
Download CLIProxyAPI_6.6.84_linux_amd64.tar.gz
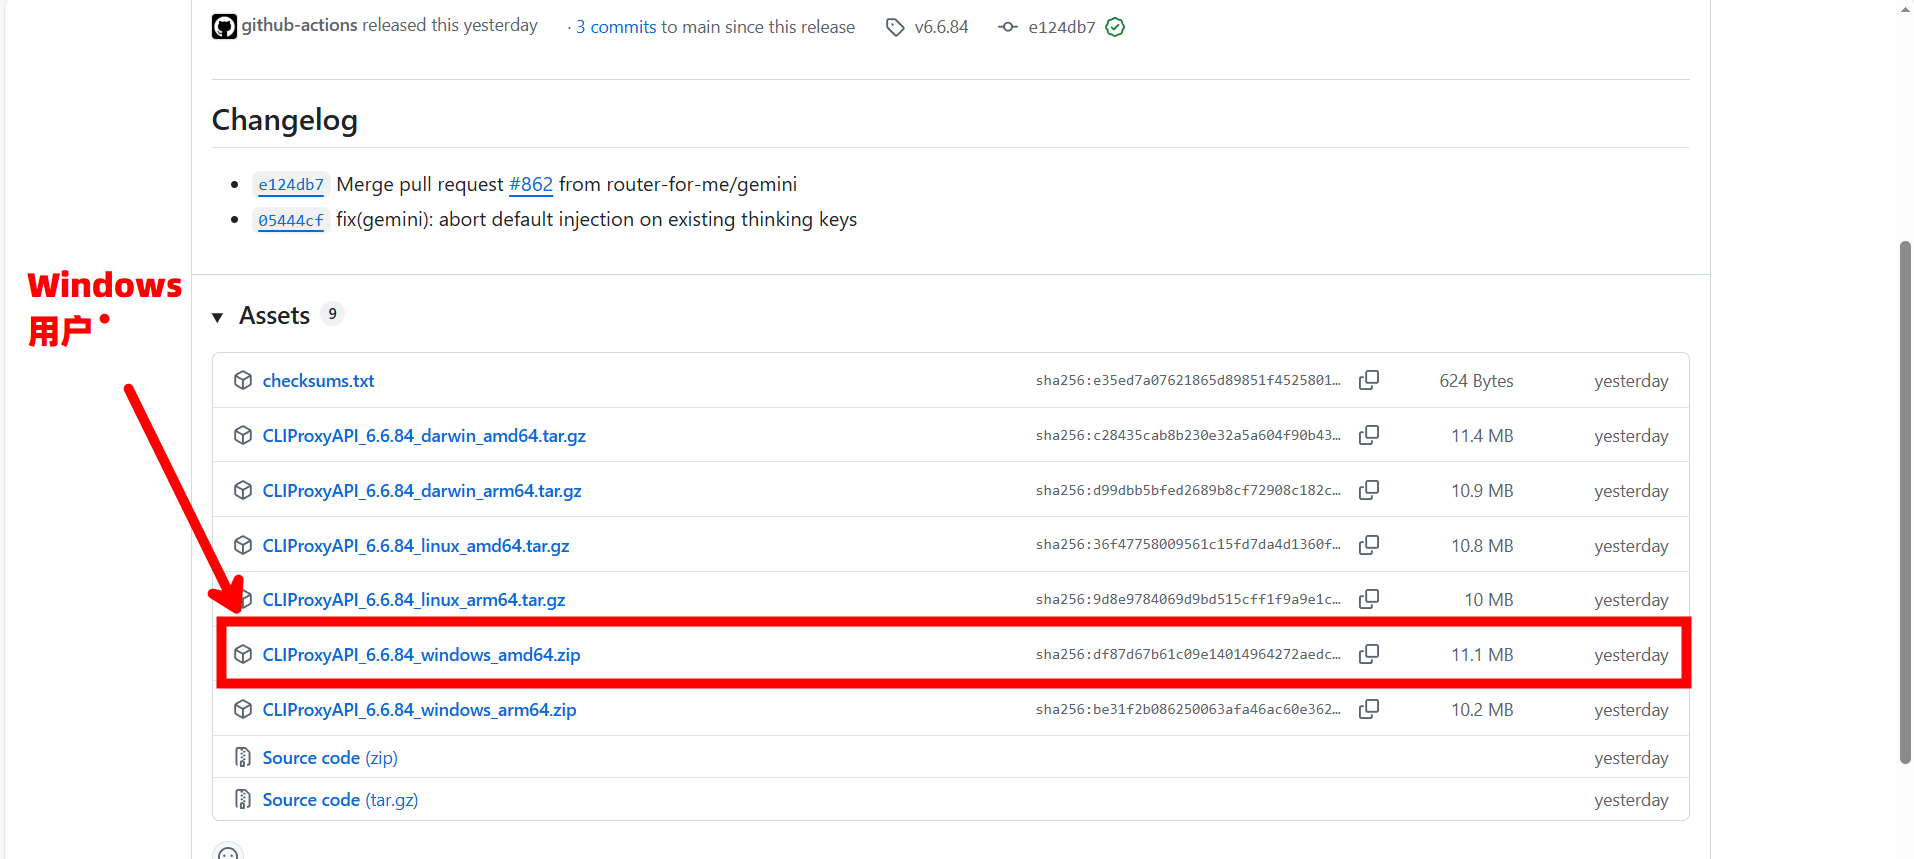(x=415, y=546)
